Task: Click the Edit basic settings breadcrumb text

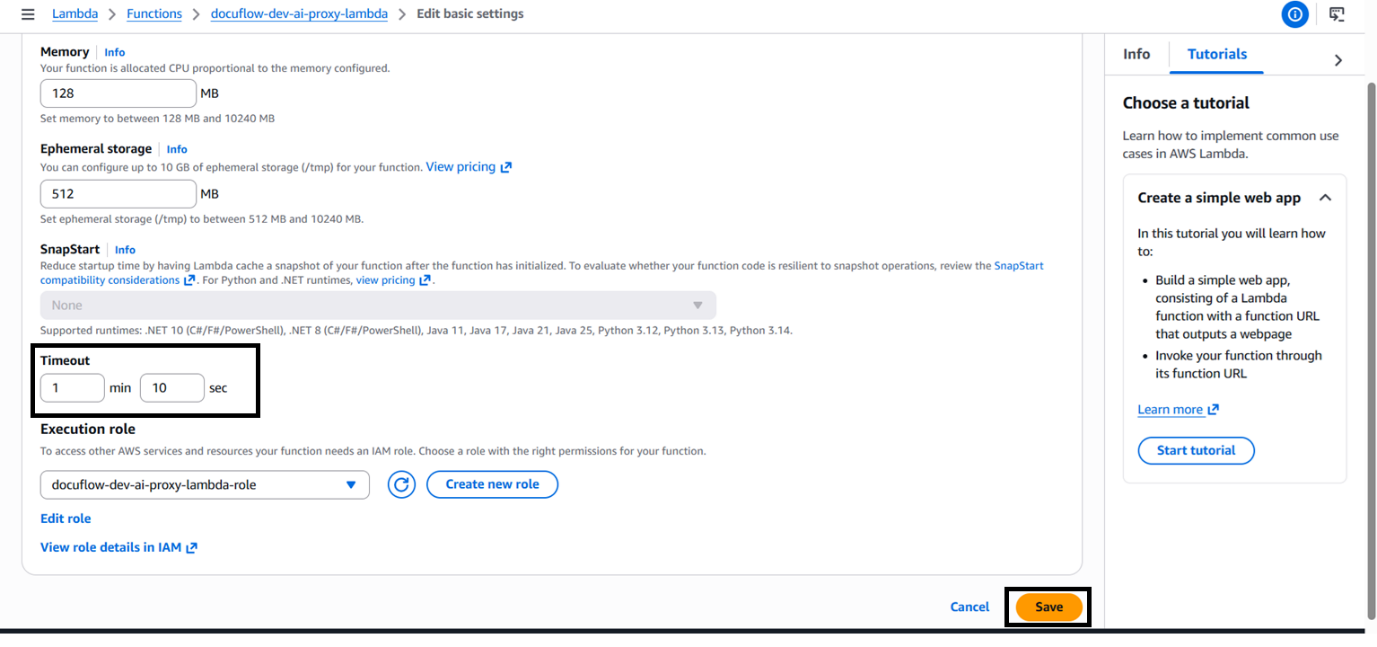Action: coord(470,14)
